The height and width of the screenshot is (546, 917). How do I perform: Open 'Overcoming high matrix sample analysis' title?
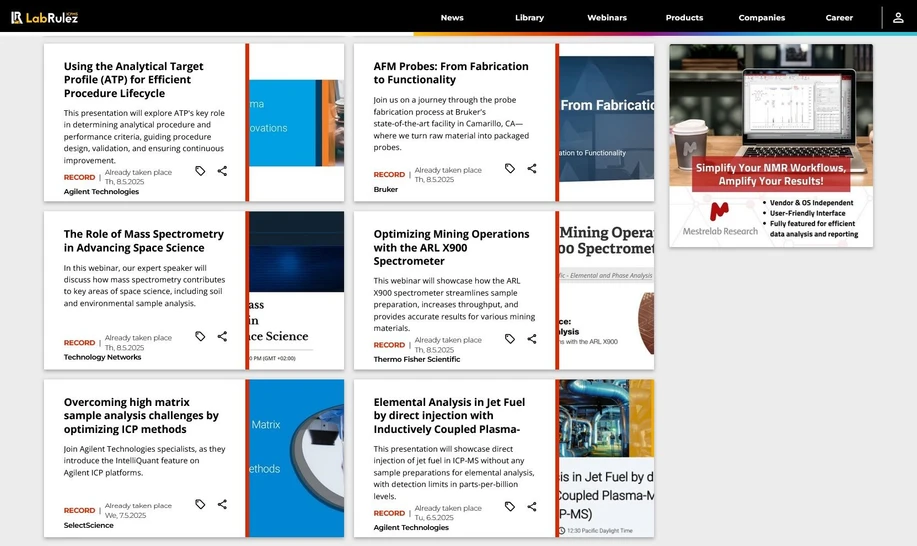[x=141, y=416]
